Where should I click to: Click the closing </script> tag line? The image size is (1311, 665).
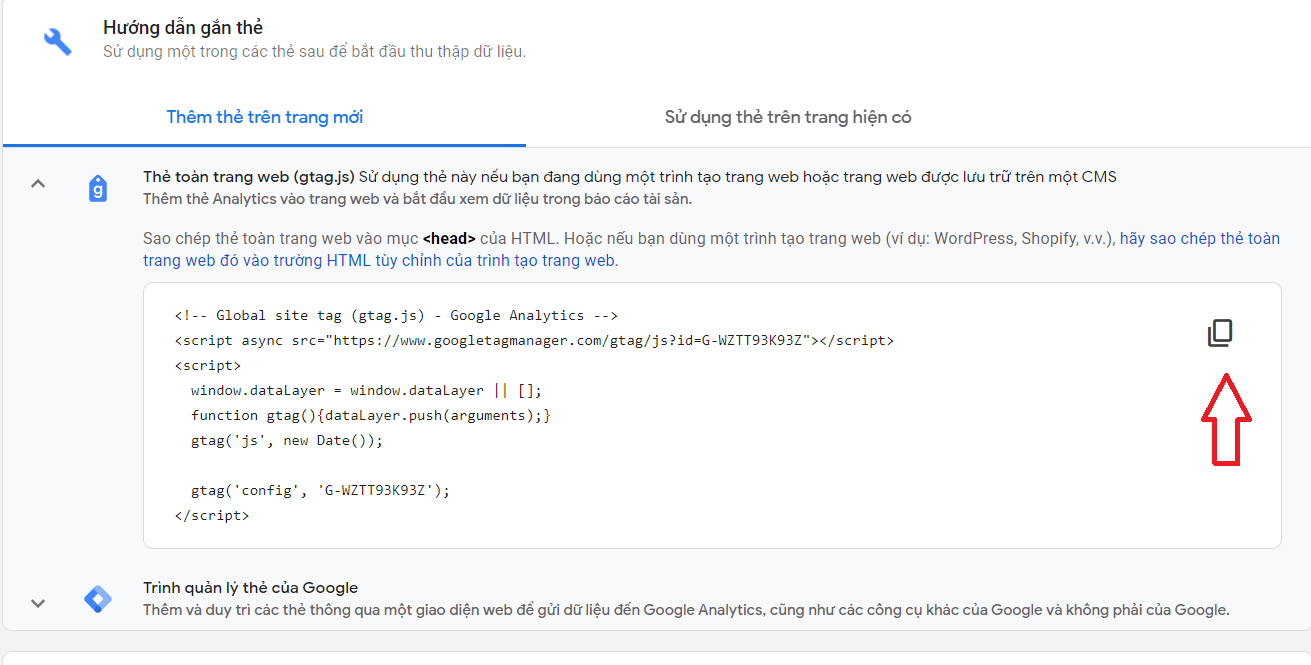click(211, 516)
